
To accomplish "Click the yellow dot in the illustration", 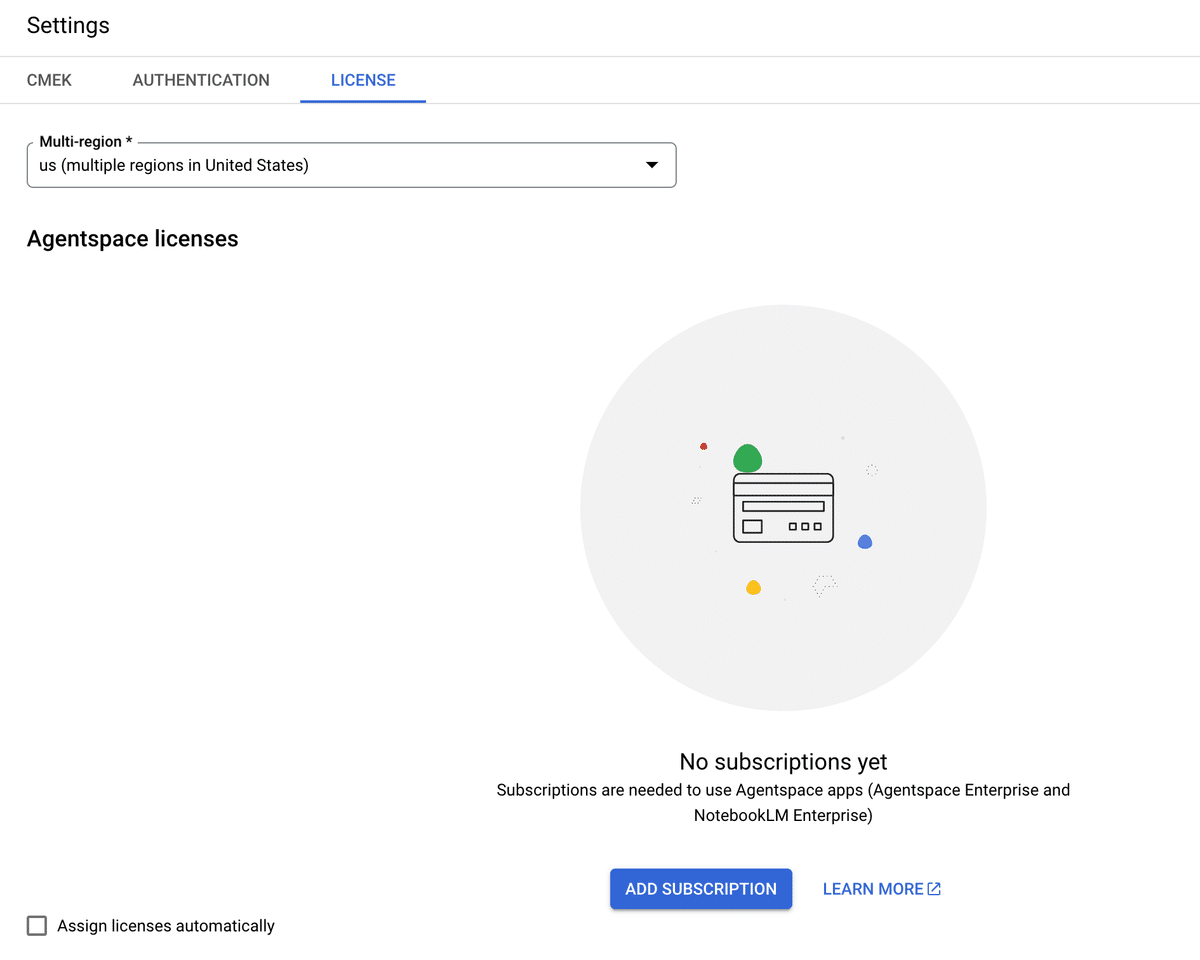I will tap(754, 588).
